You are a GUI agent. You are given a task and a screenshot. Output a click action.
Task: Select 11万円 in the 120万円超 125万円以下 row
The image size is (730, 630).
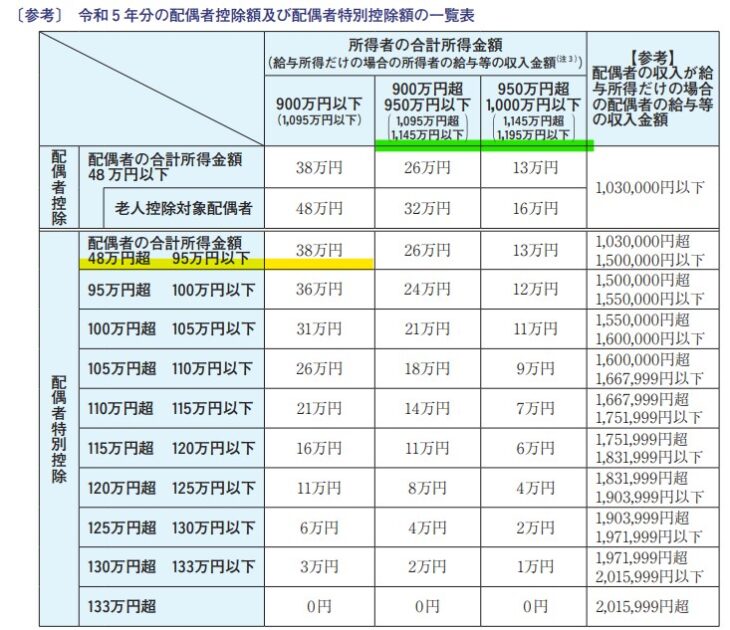319,488
